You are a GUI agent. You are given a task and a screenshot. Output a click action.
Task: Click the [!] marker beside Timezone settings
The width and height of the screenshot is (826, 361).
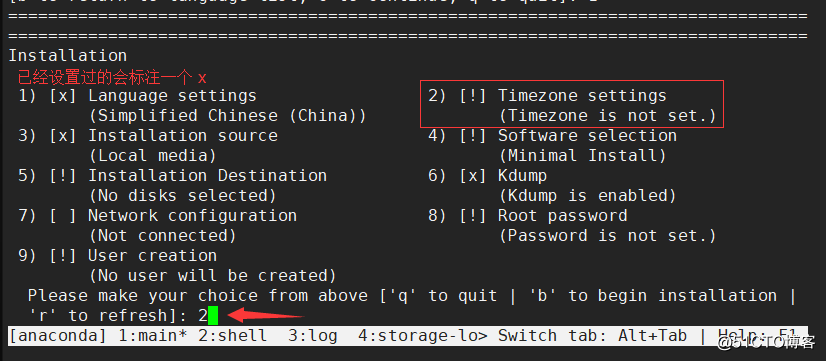click(x=473, y=96)
